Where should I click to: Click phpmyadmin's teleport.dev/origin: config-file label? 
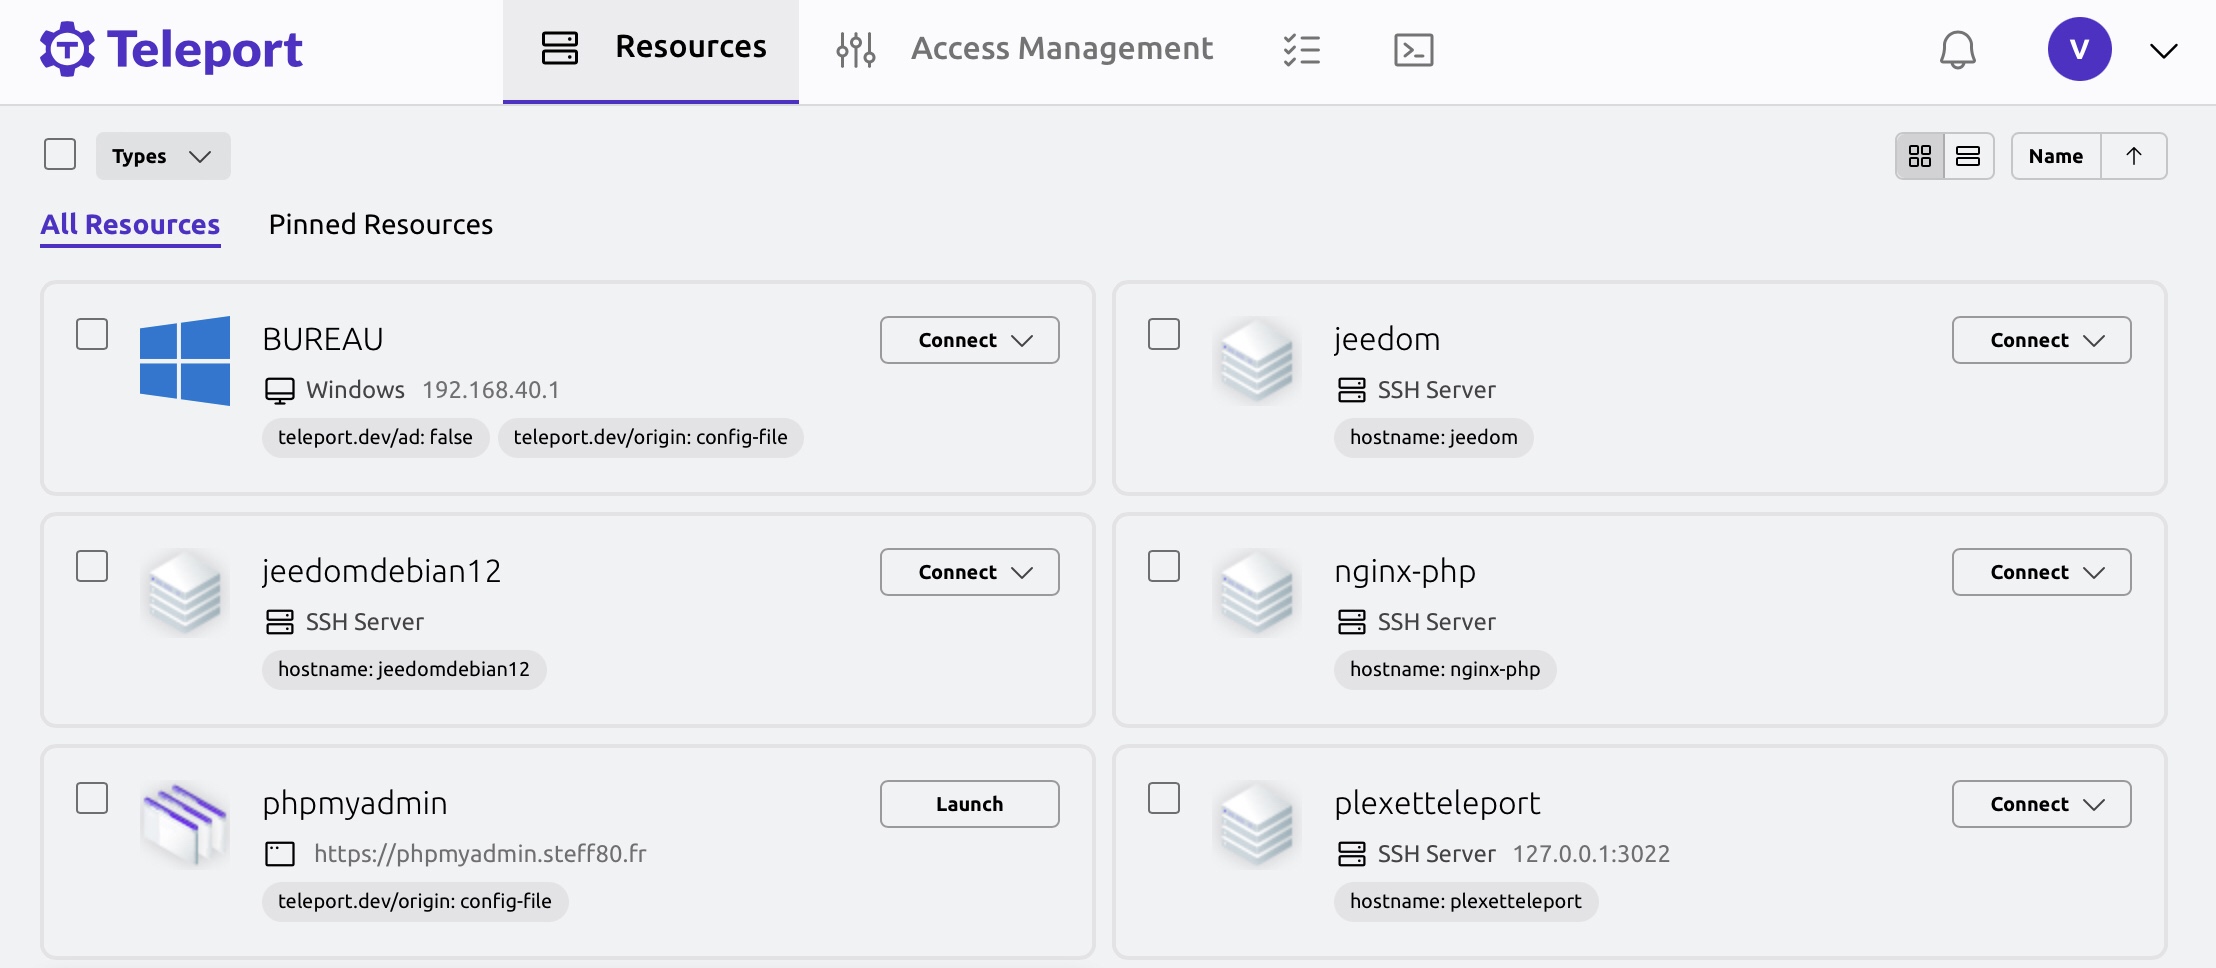click(415, 901)
